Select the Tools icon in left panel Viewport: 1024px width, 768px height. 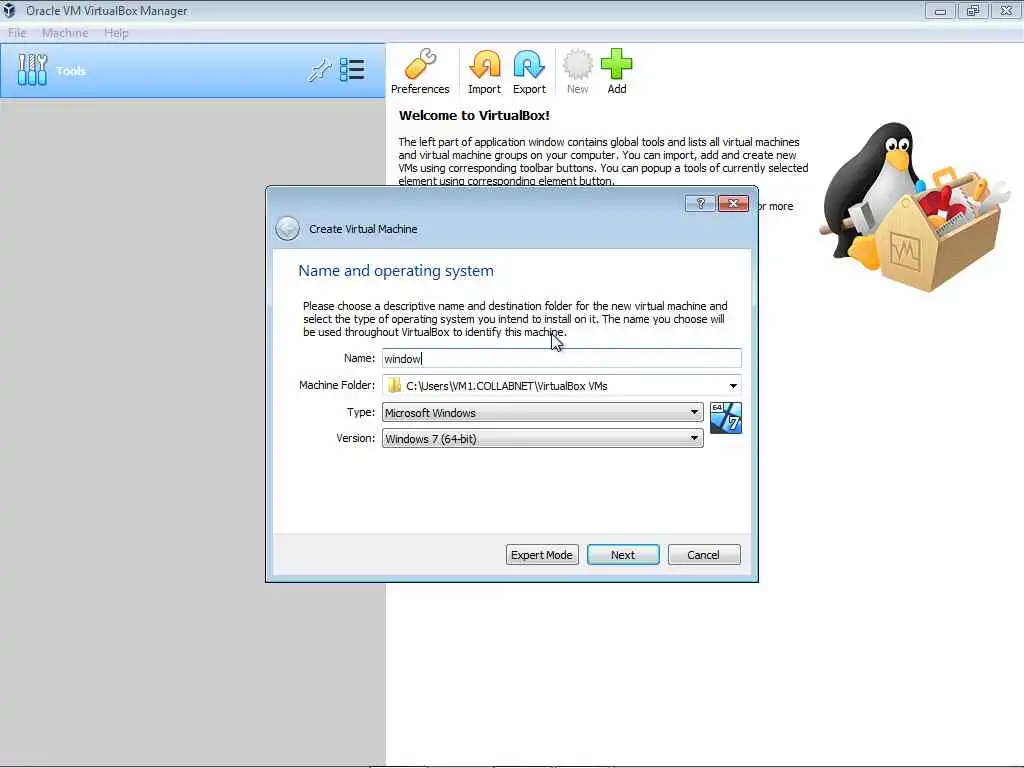(x=32, y=70)
